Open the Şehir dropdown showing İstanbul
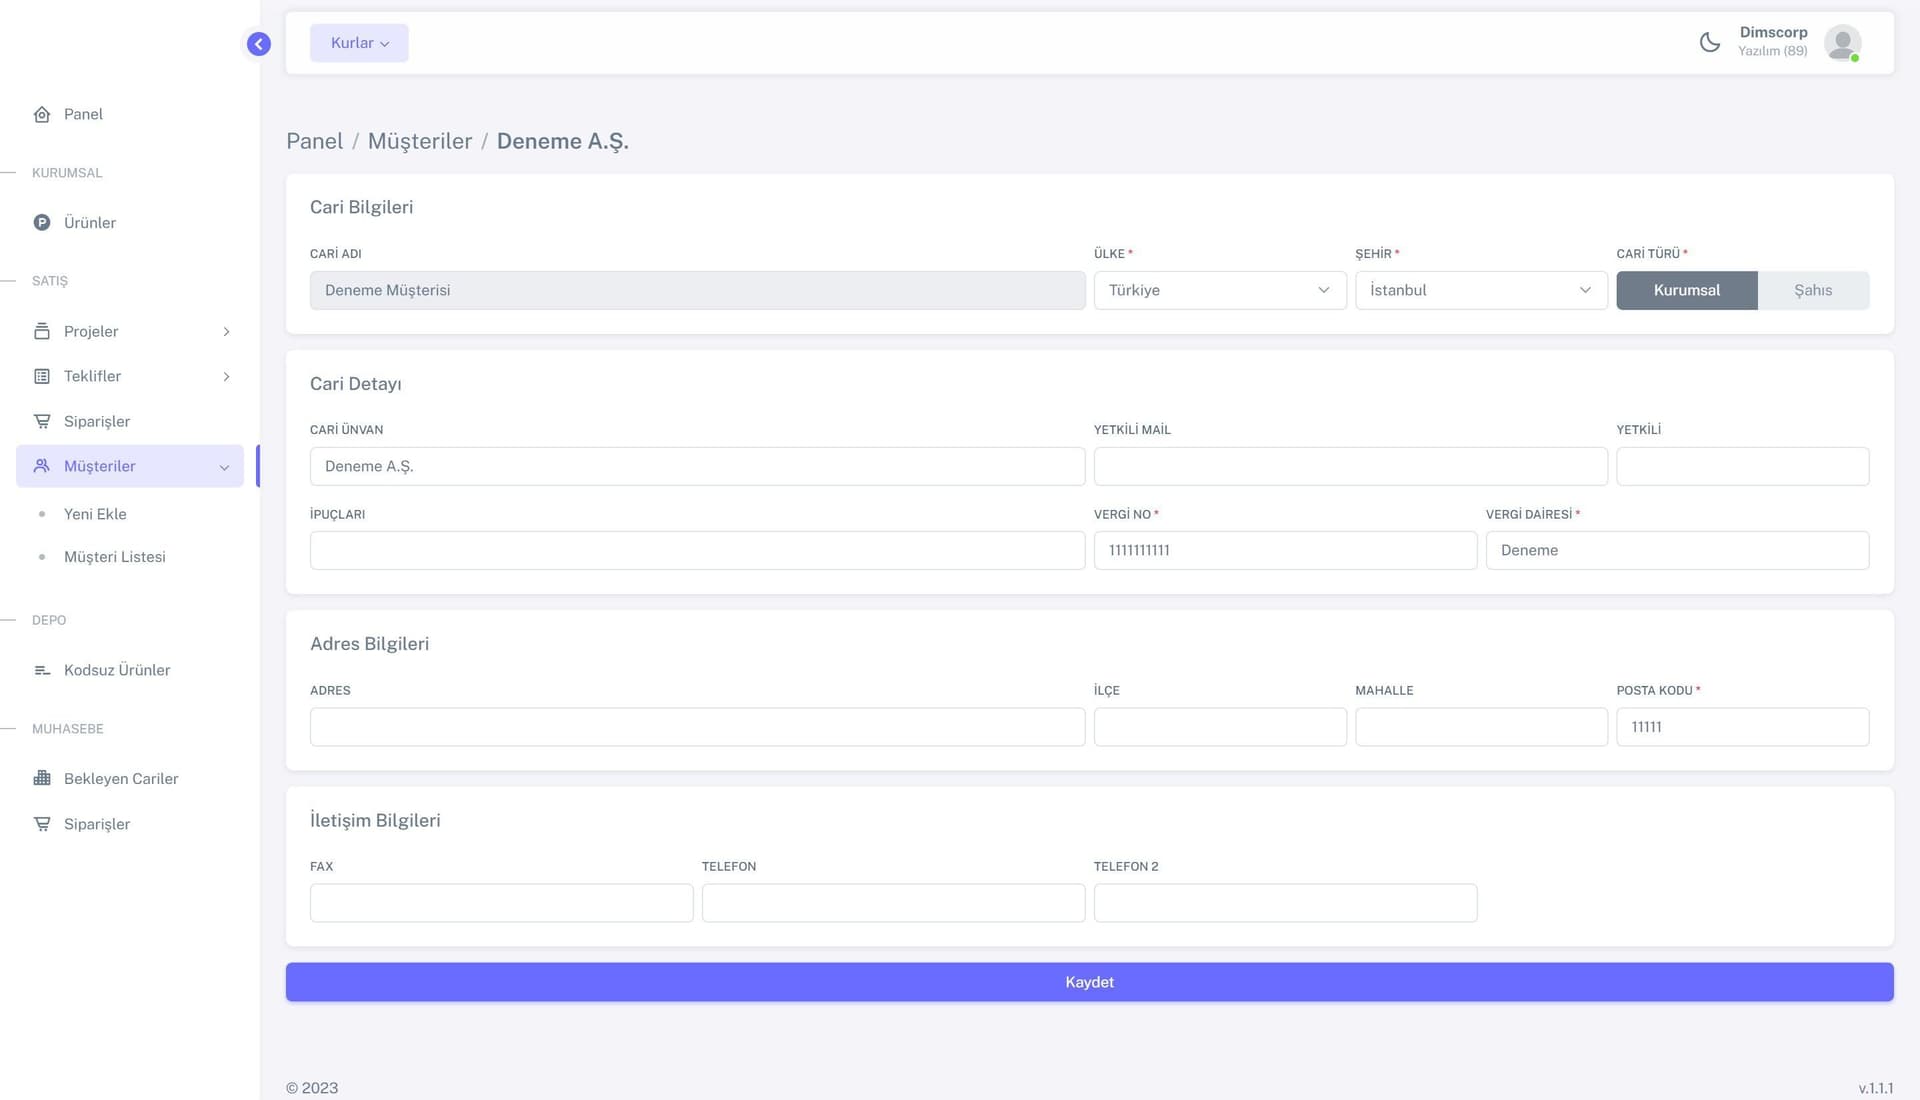This screenshot has height=1100, width=1920. [x=1480, y=290]
